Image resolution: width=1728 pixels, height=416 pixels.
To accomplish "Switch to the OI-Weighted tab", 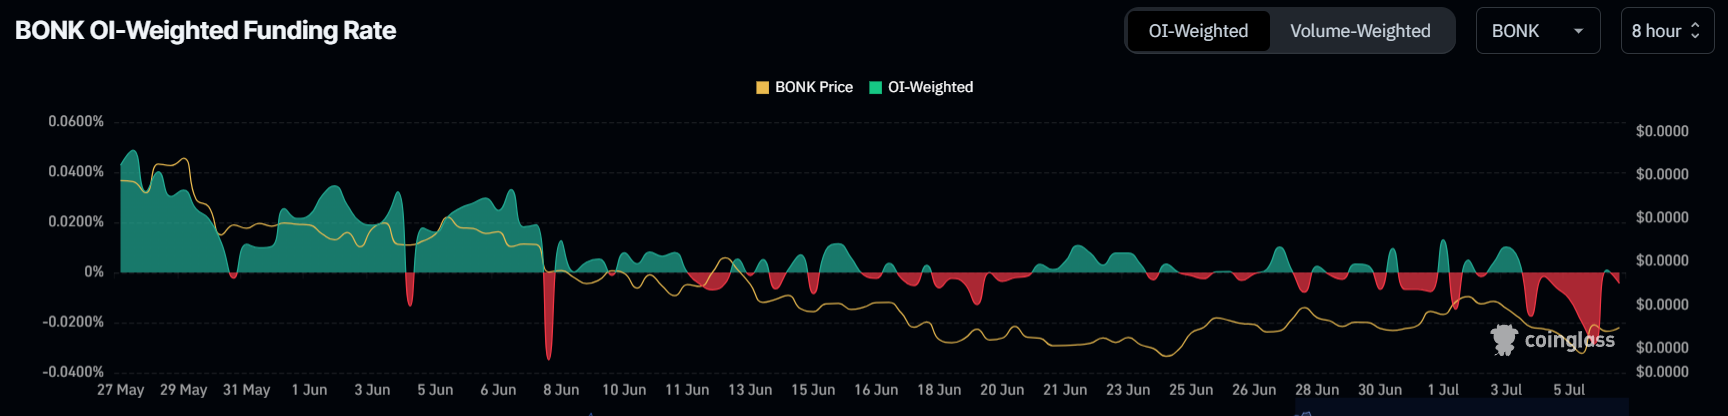I will [x=1198, y=31].
